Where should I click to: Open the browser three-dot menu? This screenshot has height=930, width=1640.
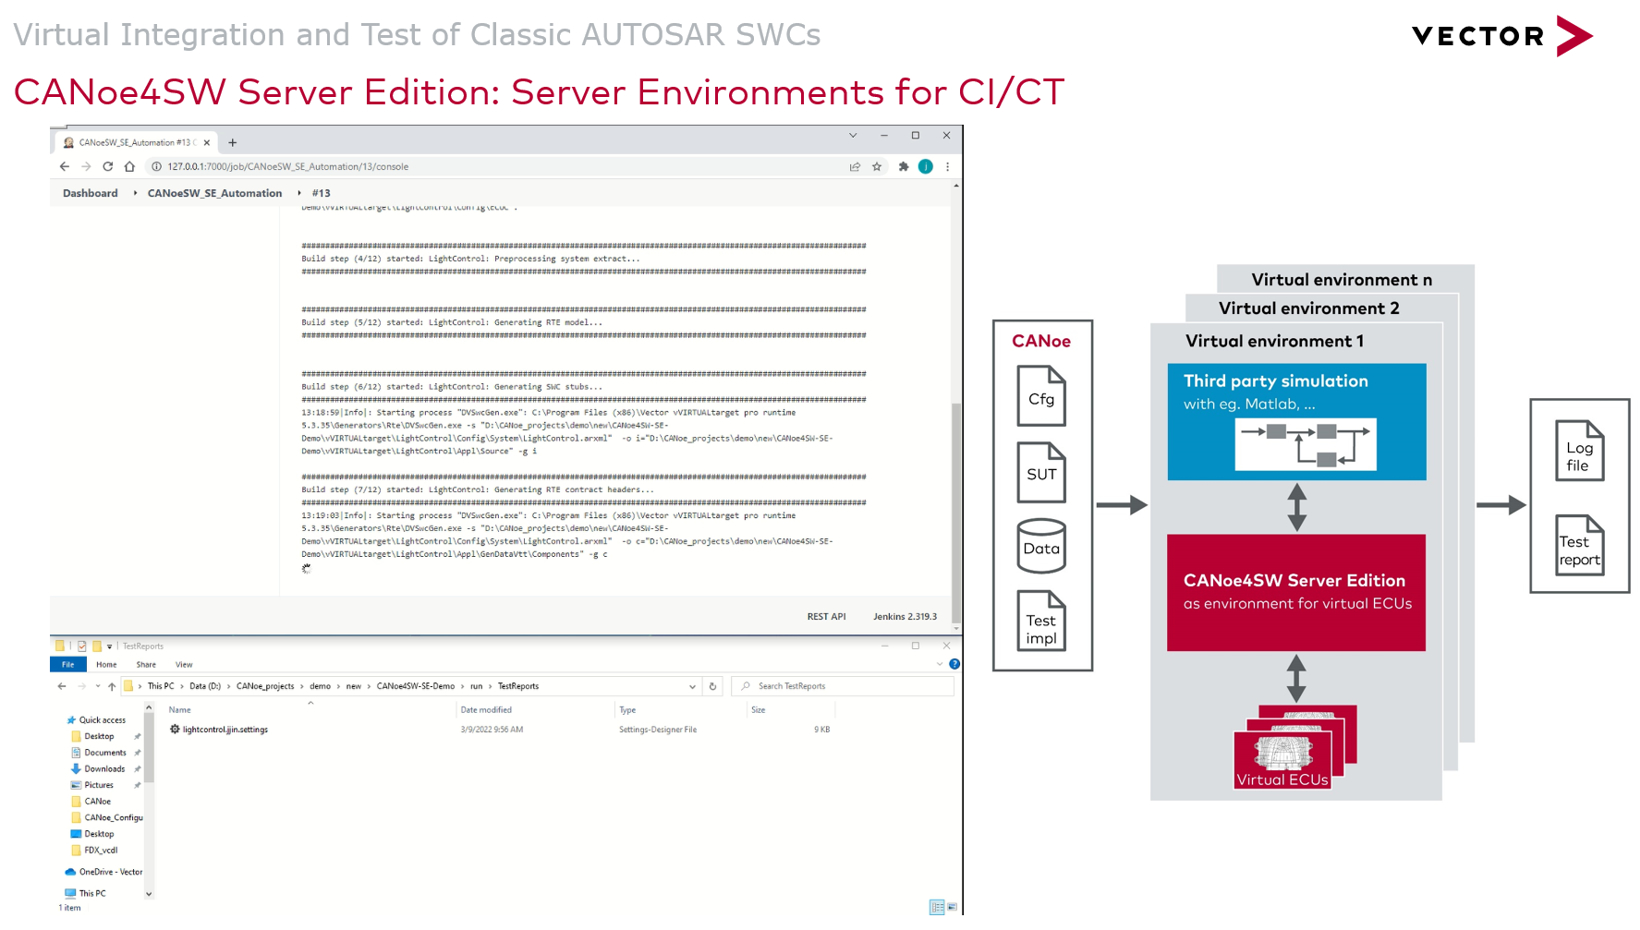coord(947,167)
